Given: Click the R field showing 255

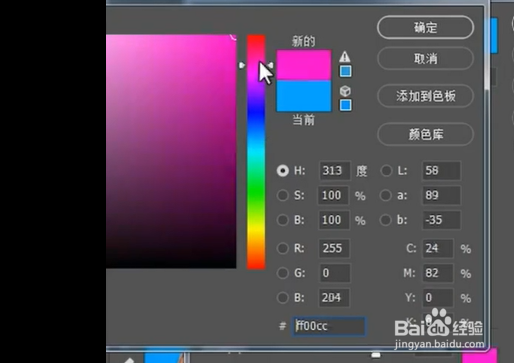Looking at the screenshot, I should [334, 248].
